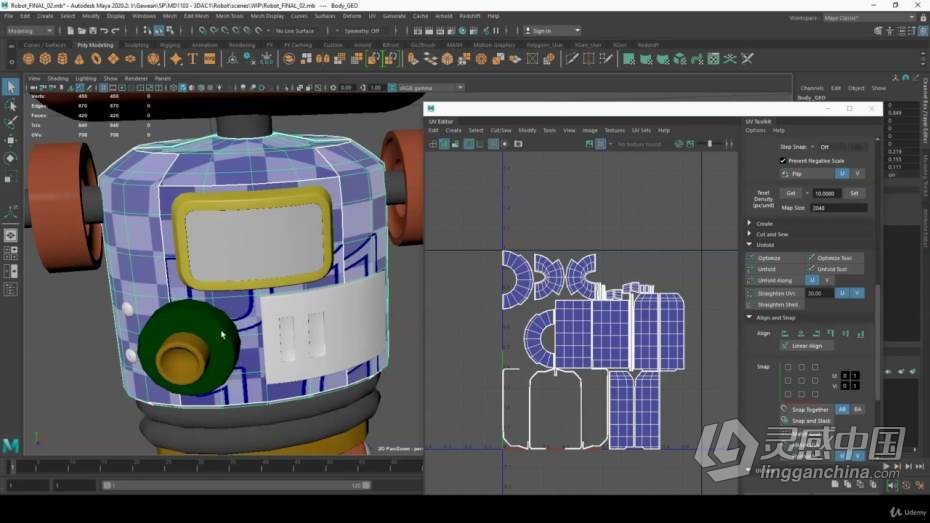Select the Paint selection tool in left toolbox

click(11, 122)
